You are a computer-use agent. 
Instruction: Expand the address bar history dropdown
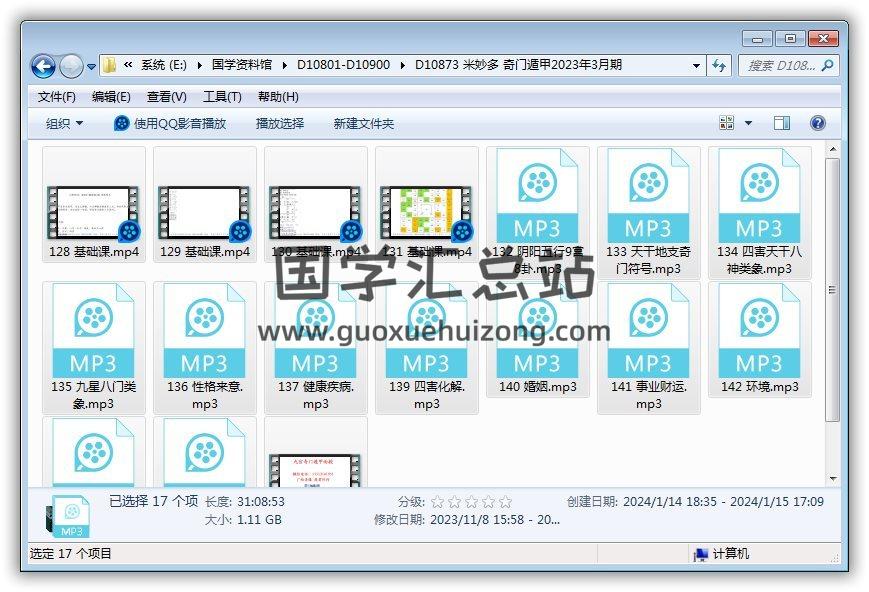point(697,66)
